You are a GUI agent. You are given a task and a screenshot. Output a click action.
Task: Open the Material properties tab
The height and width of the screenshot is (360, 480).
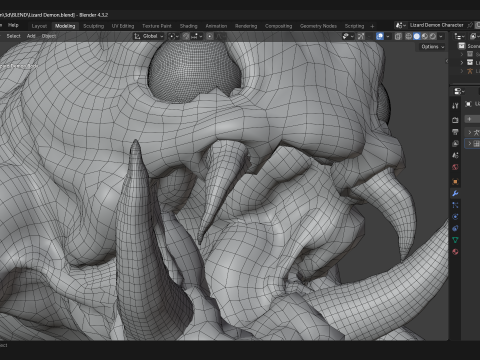tap(455, 252)
